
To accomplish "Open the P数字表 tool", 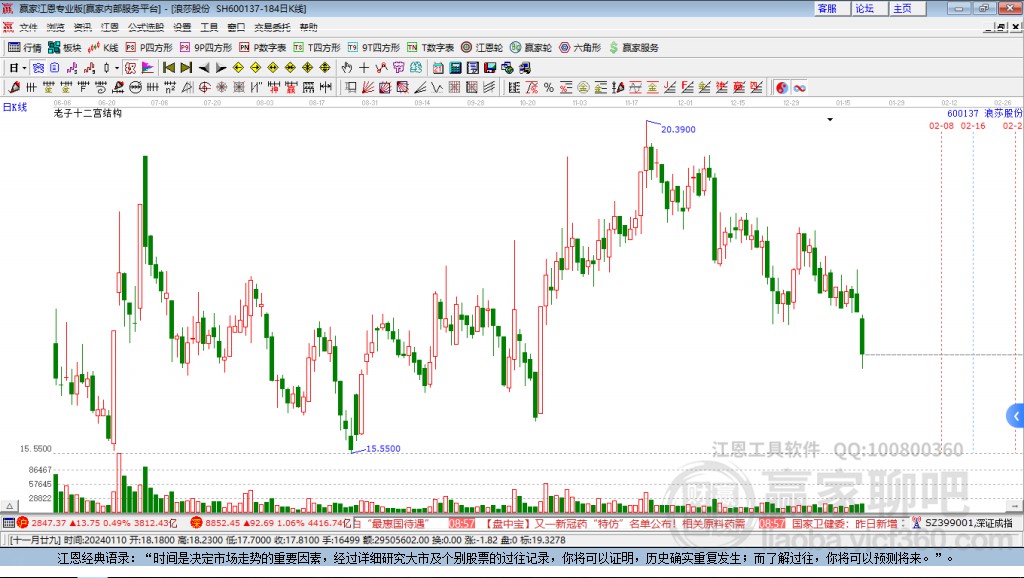I will pos(263,48).
